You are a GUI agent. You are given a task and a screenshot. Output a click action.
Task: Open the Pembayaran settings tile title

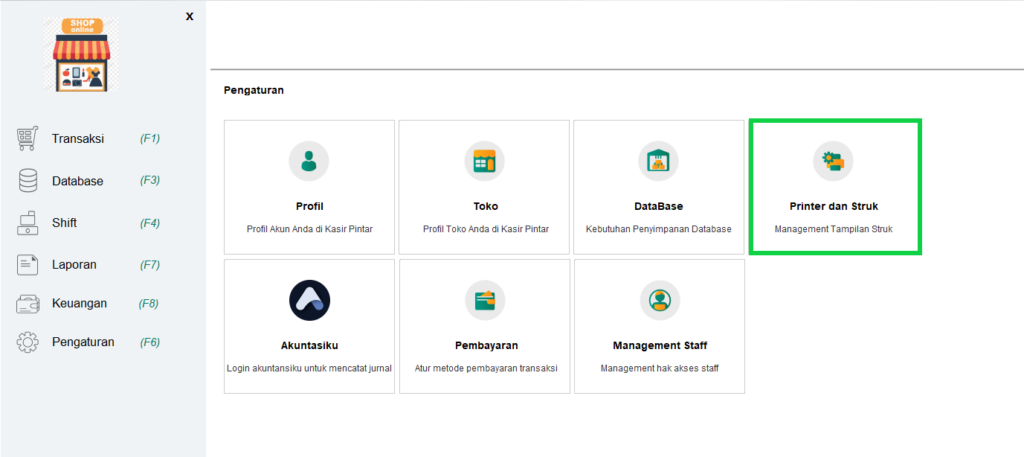click(x=484, y=346)
